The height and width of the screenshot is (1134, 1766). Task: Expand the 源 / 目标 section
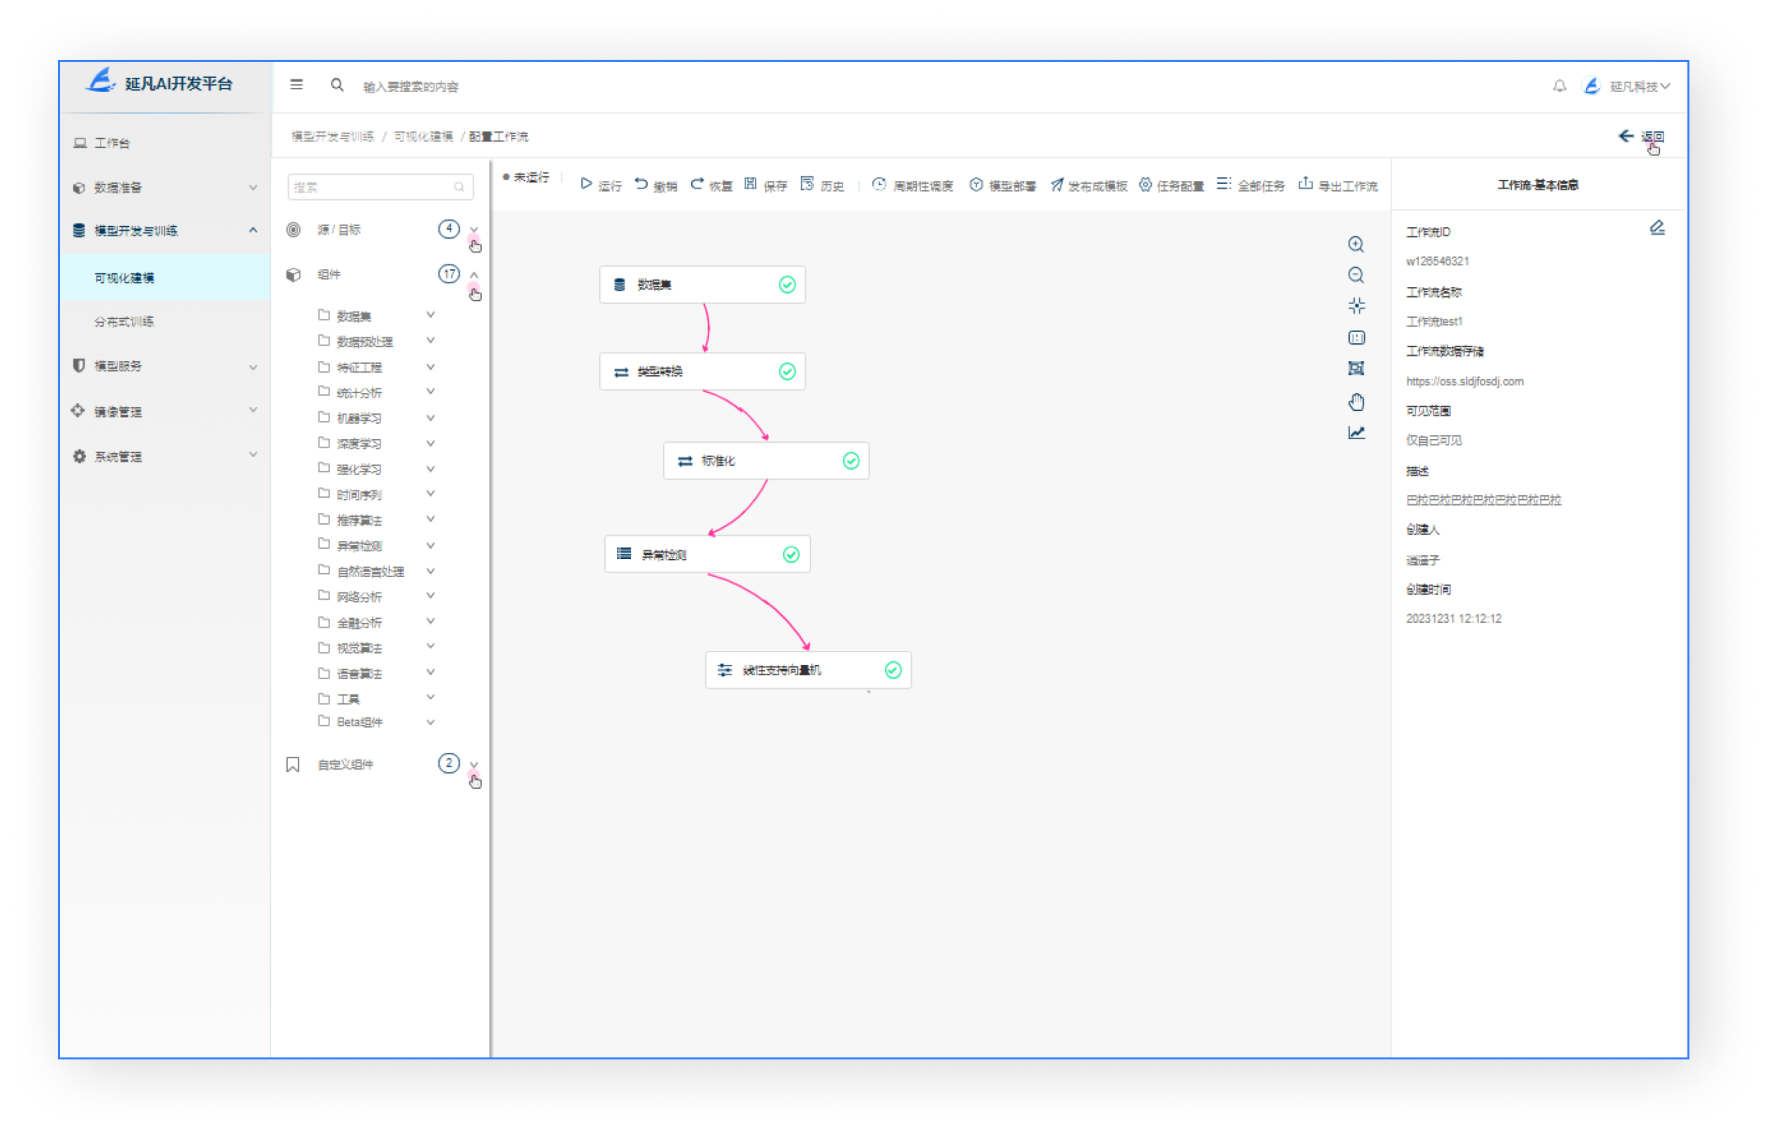tap(474, 230)
